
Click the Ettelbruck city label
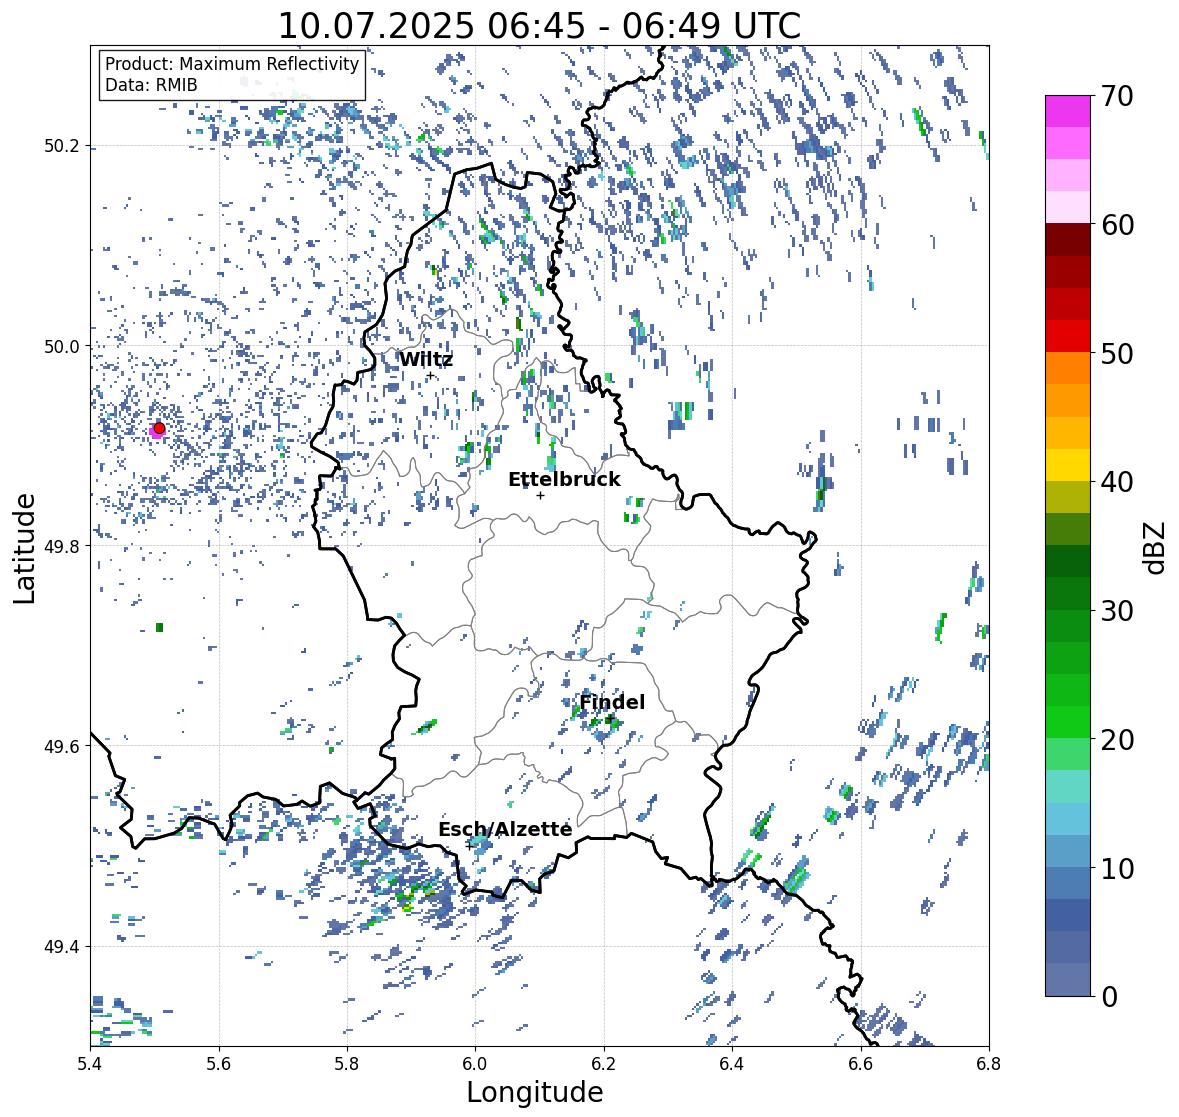point(564,480)
